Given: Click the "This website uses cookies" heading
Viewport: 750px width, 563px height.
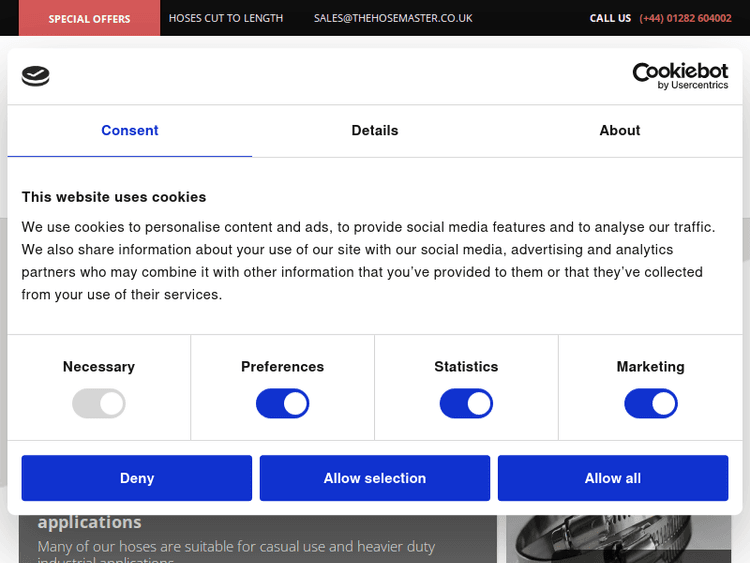Looking at the screenshot, I should pos(114,197).
